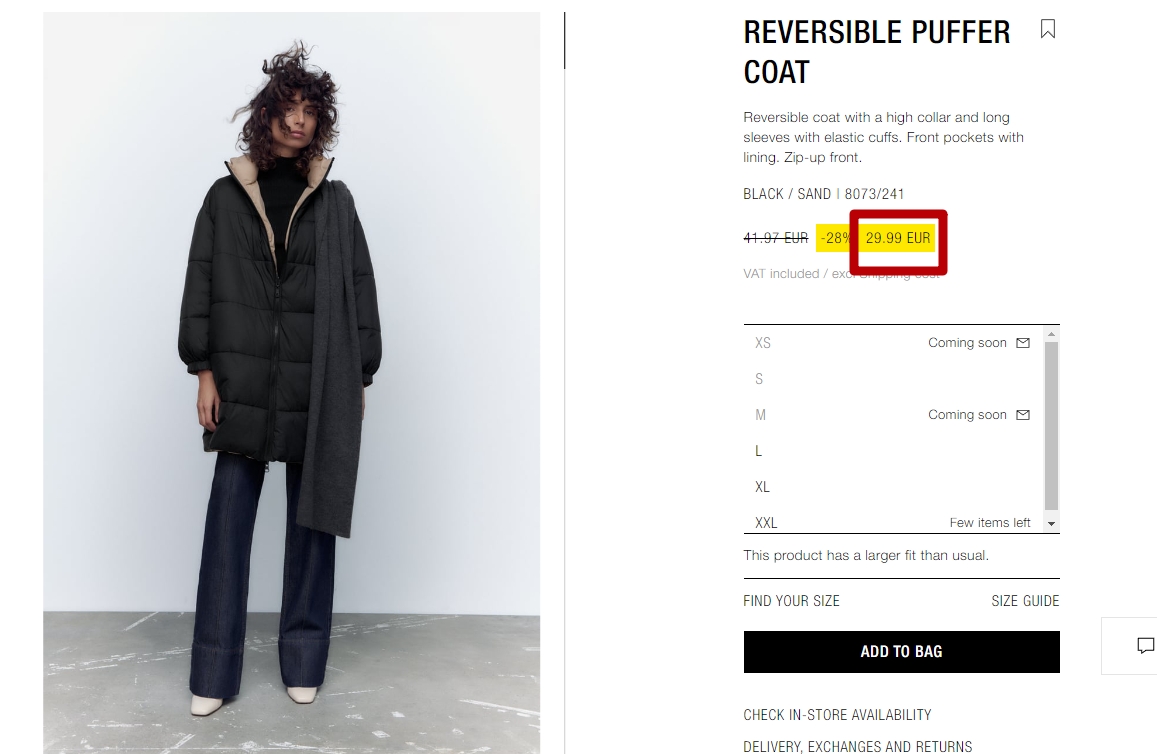Click envelope notify icon for M size
This screenshot has height=754, width=1157.
(x=1023, y=415)
